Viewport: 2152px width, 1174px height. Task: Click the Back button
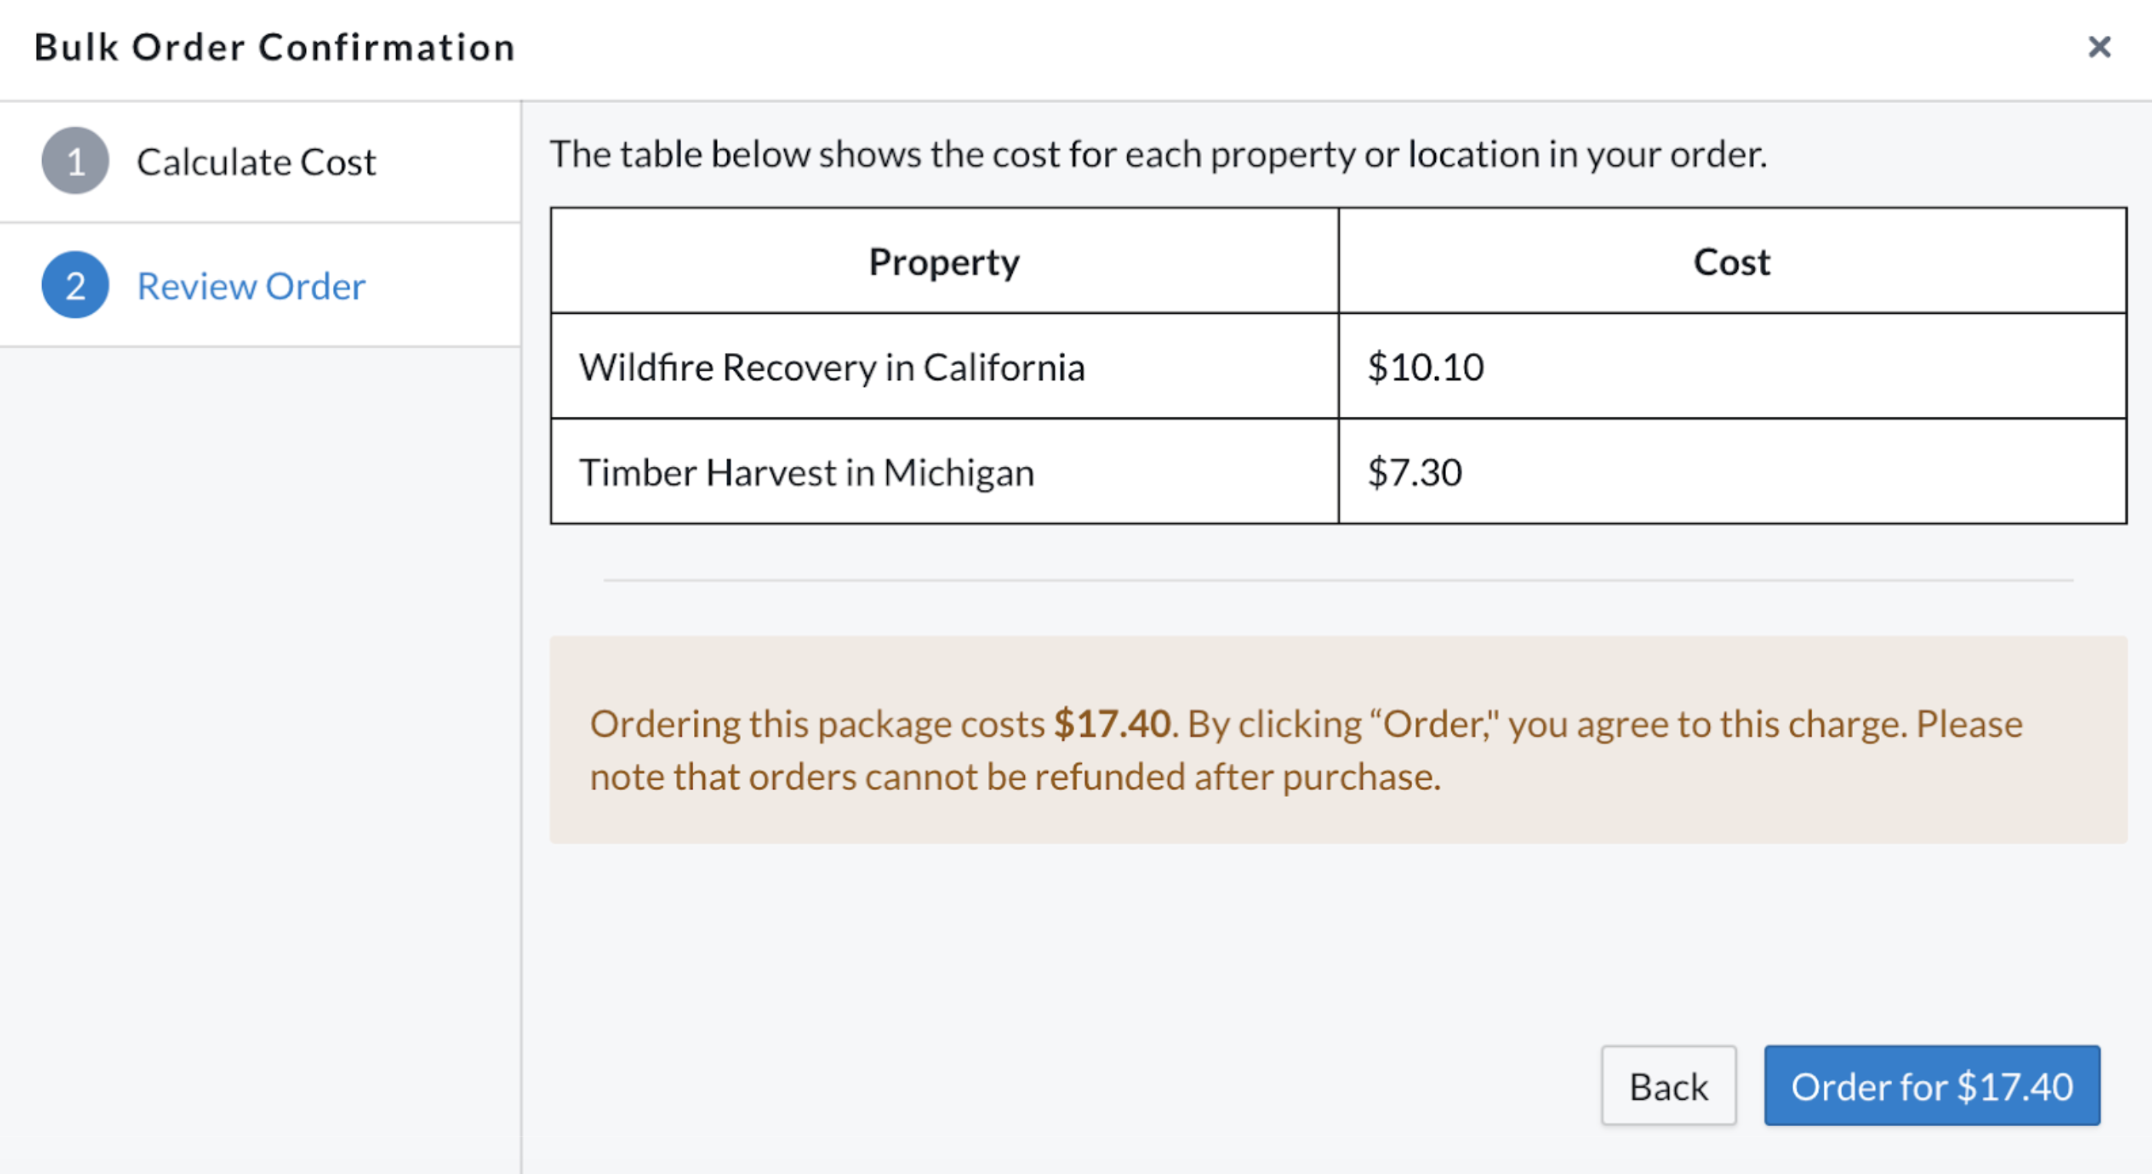click(x=1668, y=1086)
